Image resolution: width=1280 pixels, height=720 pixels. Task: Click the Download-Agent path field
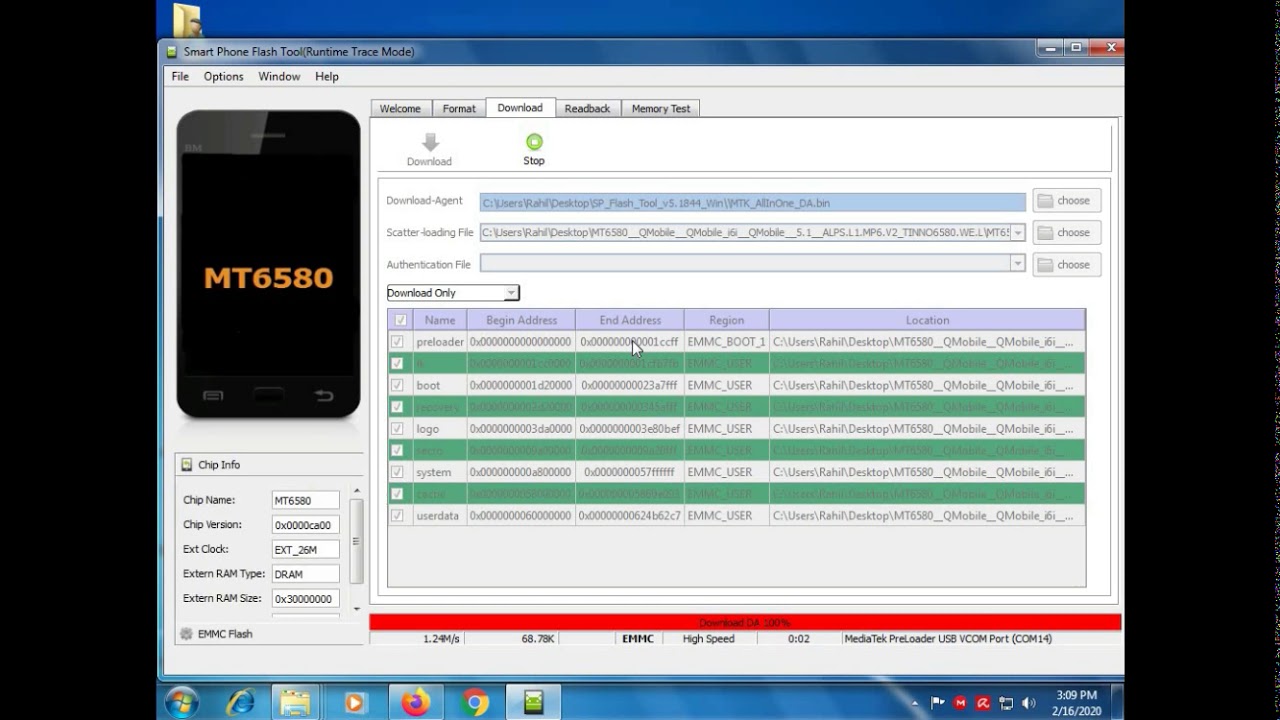[x=753, y=202]
